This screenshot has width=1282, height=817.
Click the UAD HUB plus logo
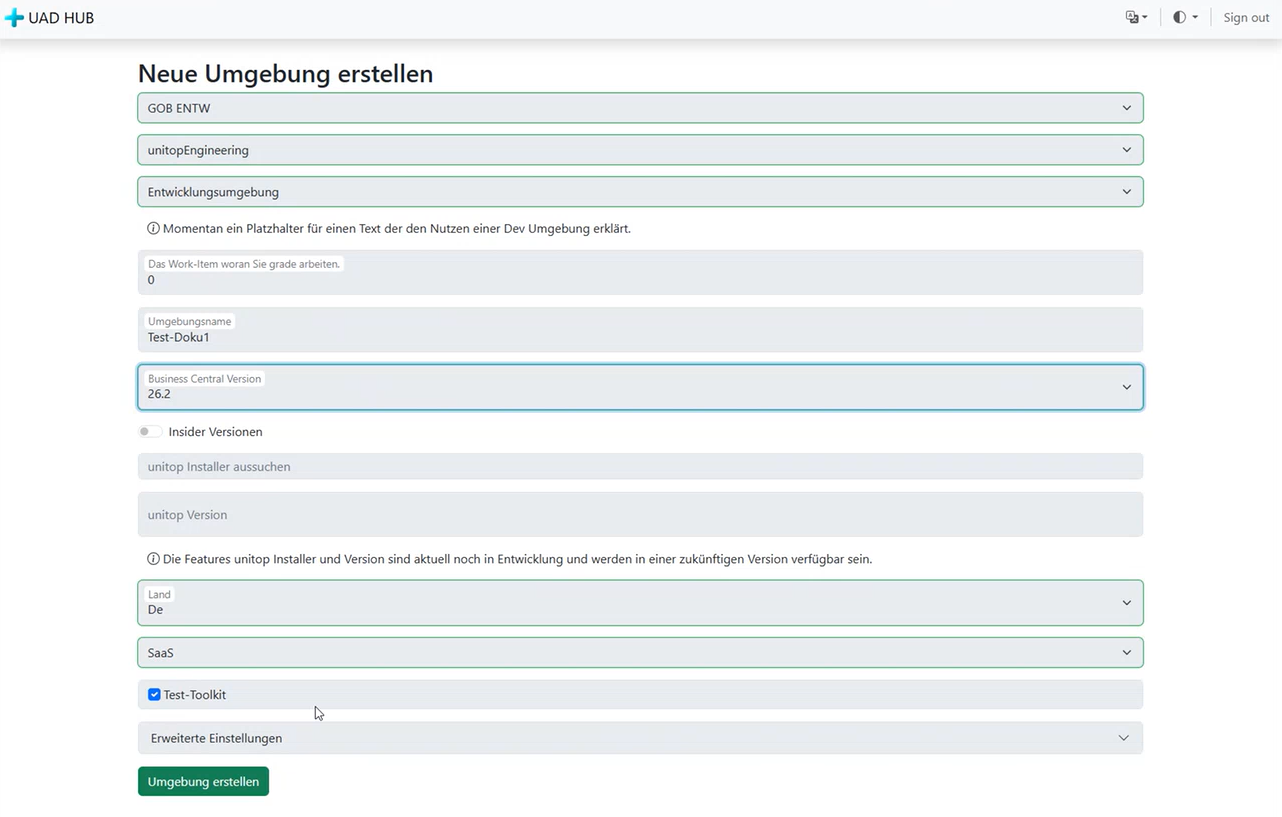12,17
